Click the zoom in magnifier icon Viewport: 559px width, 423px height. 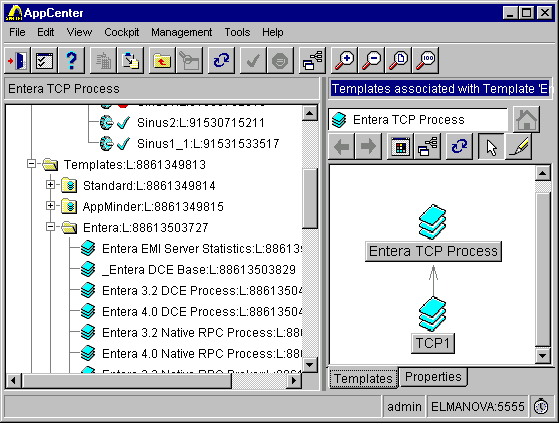click(344, 60)
